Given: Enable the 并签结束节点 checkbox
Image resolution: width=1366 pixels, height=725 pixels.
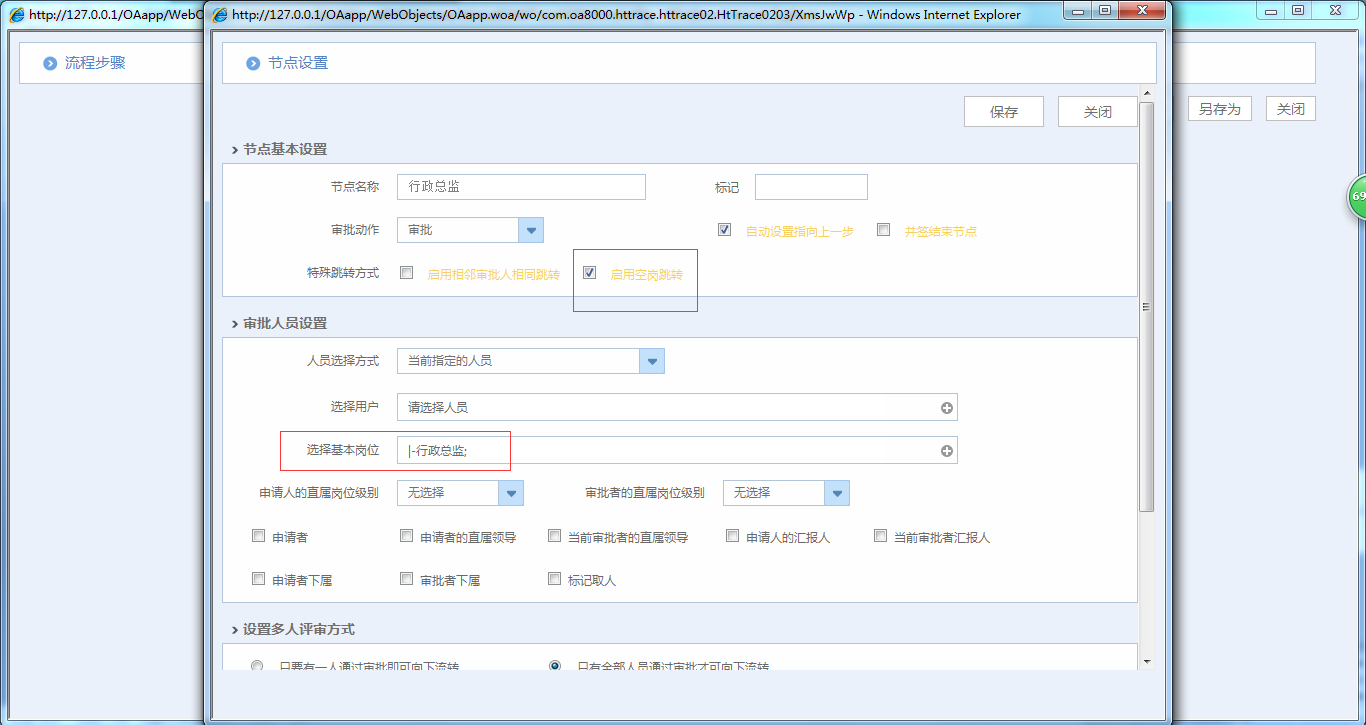Looking at the screenshot, I should pyautogui.click(x=883, y=229).
